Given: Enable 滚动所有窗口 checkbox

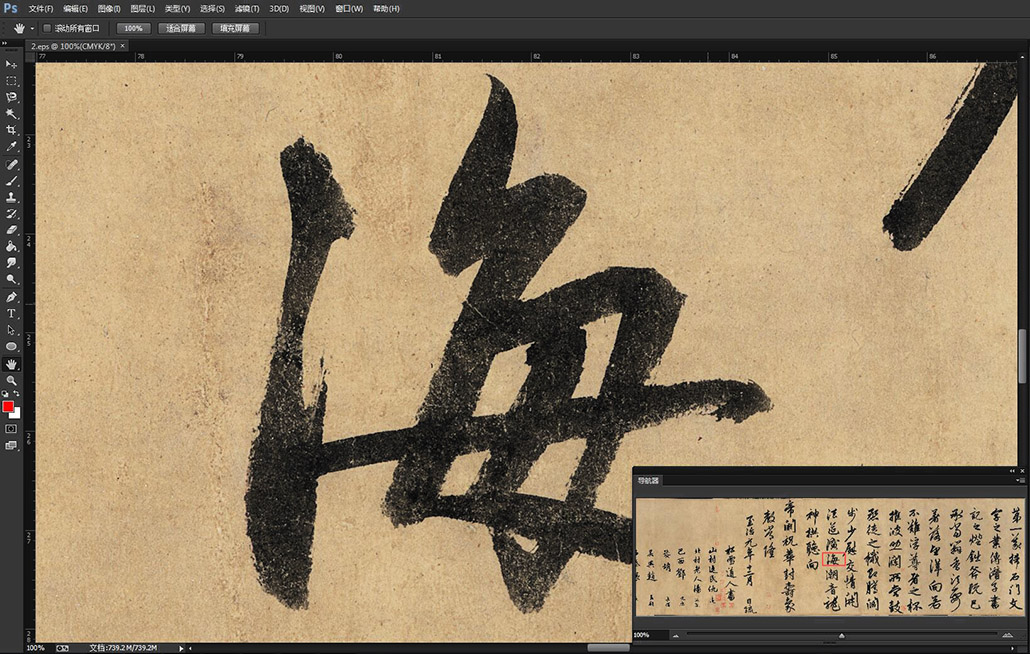Looking at the screenshot, I should [x=47, y=28].
